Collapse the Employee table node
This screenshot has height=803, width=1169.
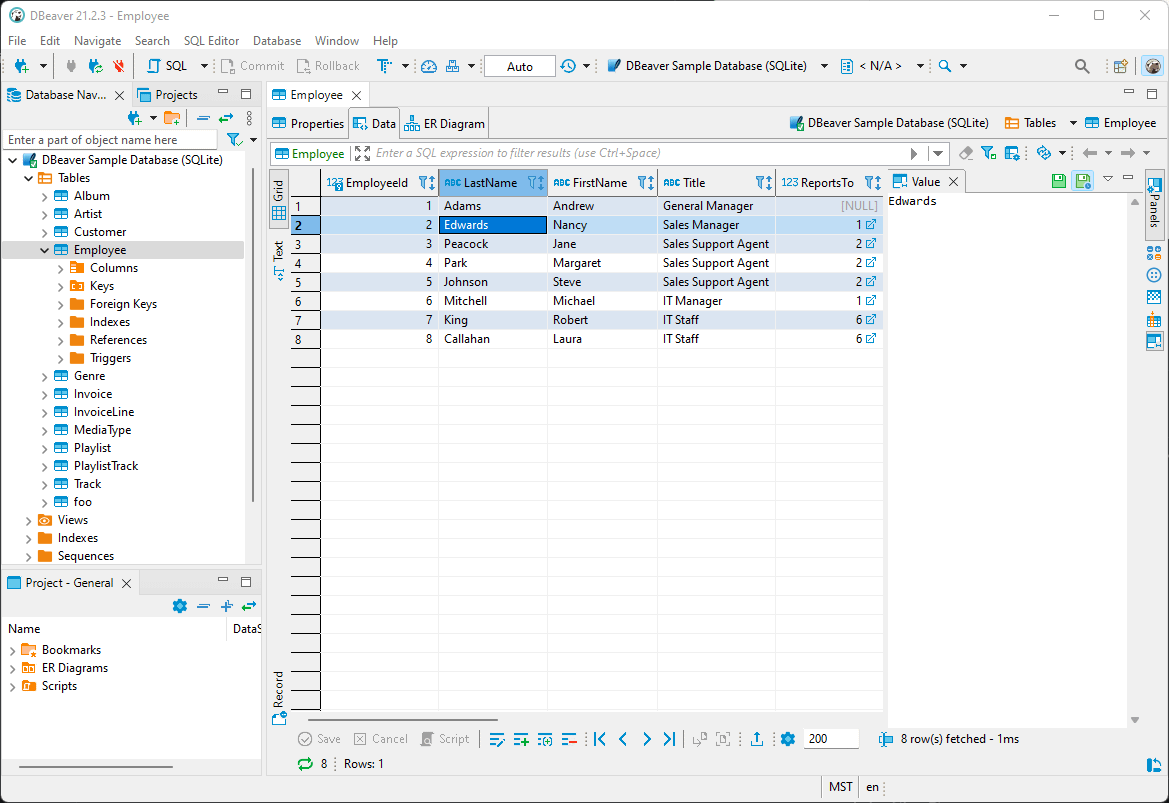click(44, 250)
